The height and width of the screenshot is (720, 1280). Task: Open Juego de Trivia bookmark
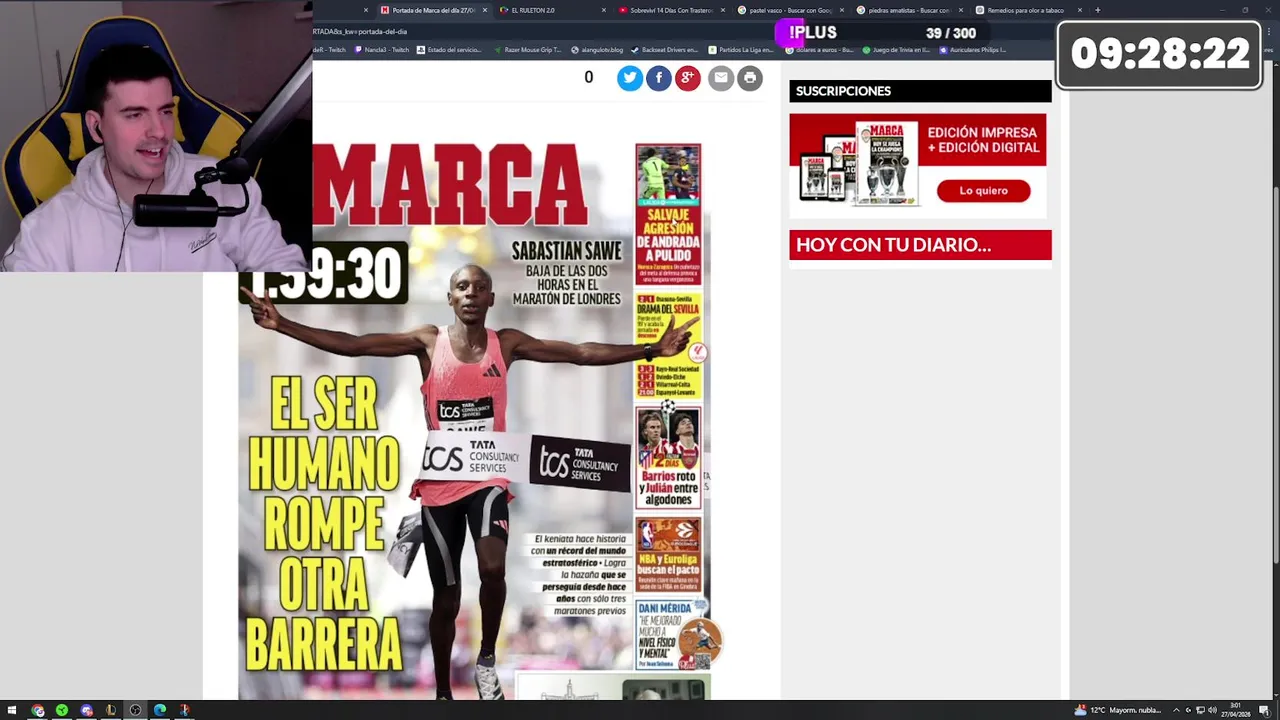point(895,49)
